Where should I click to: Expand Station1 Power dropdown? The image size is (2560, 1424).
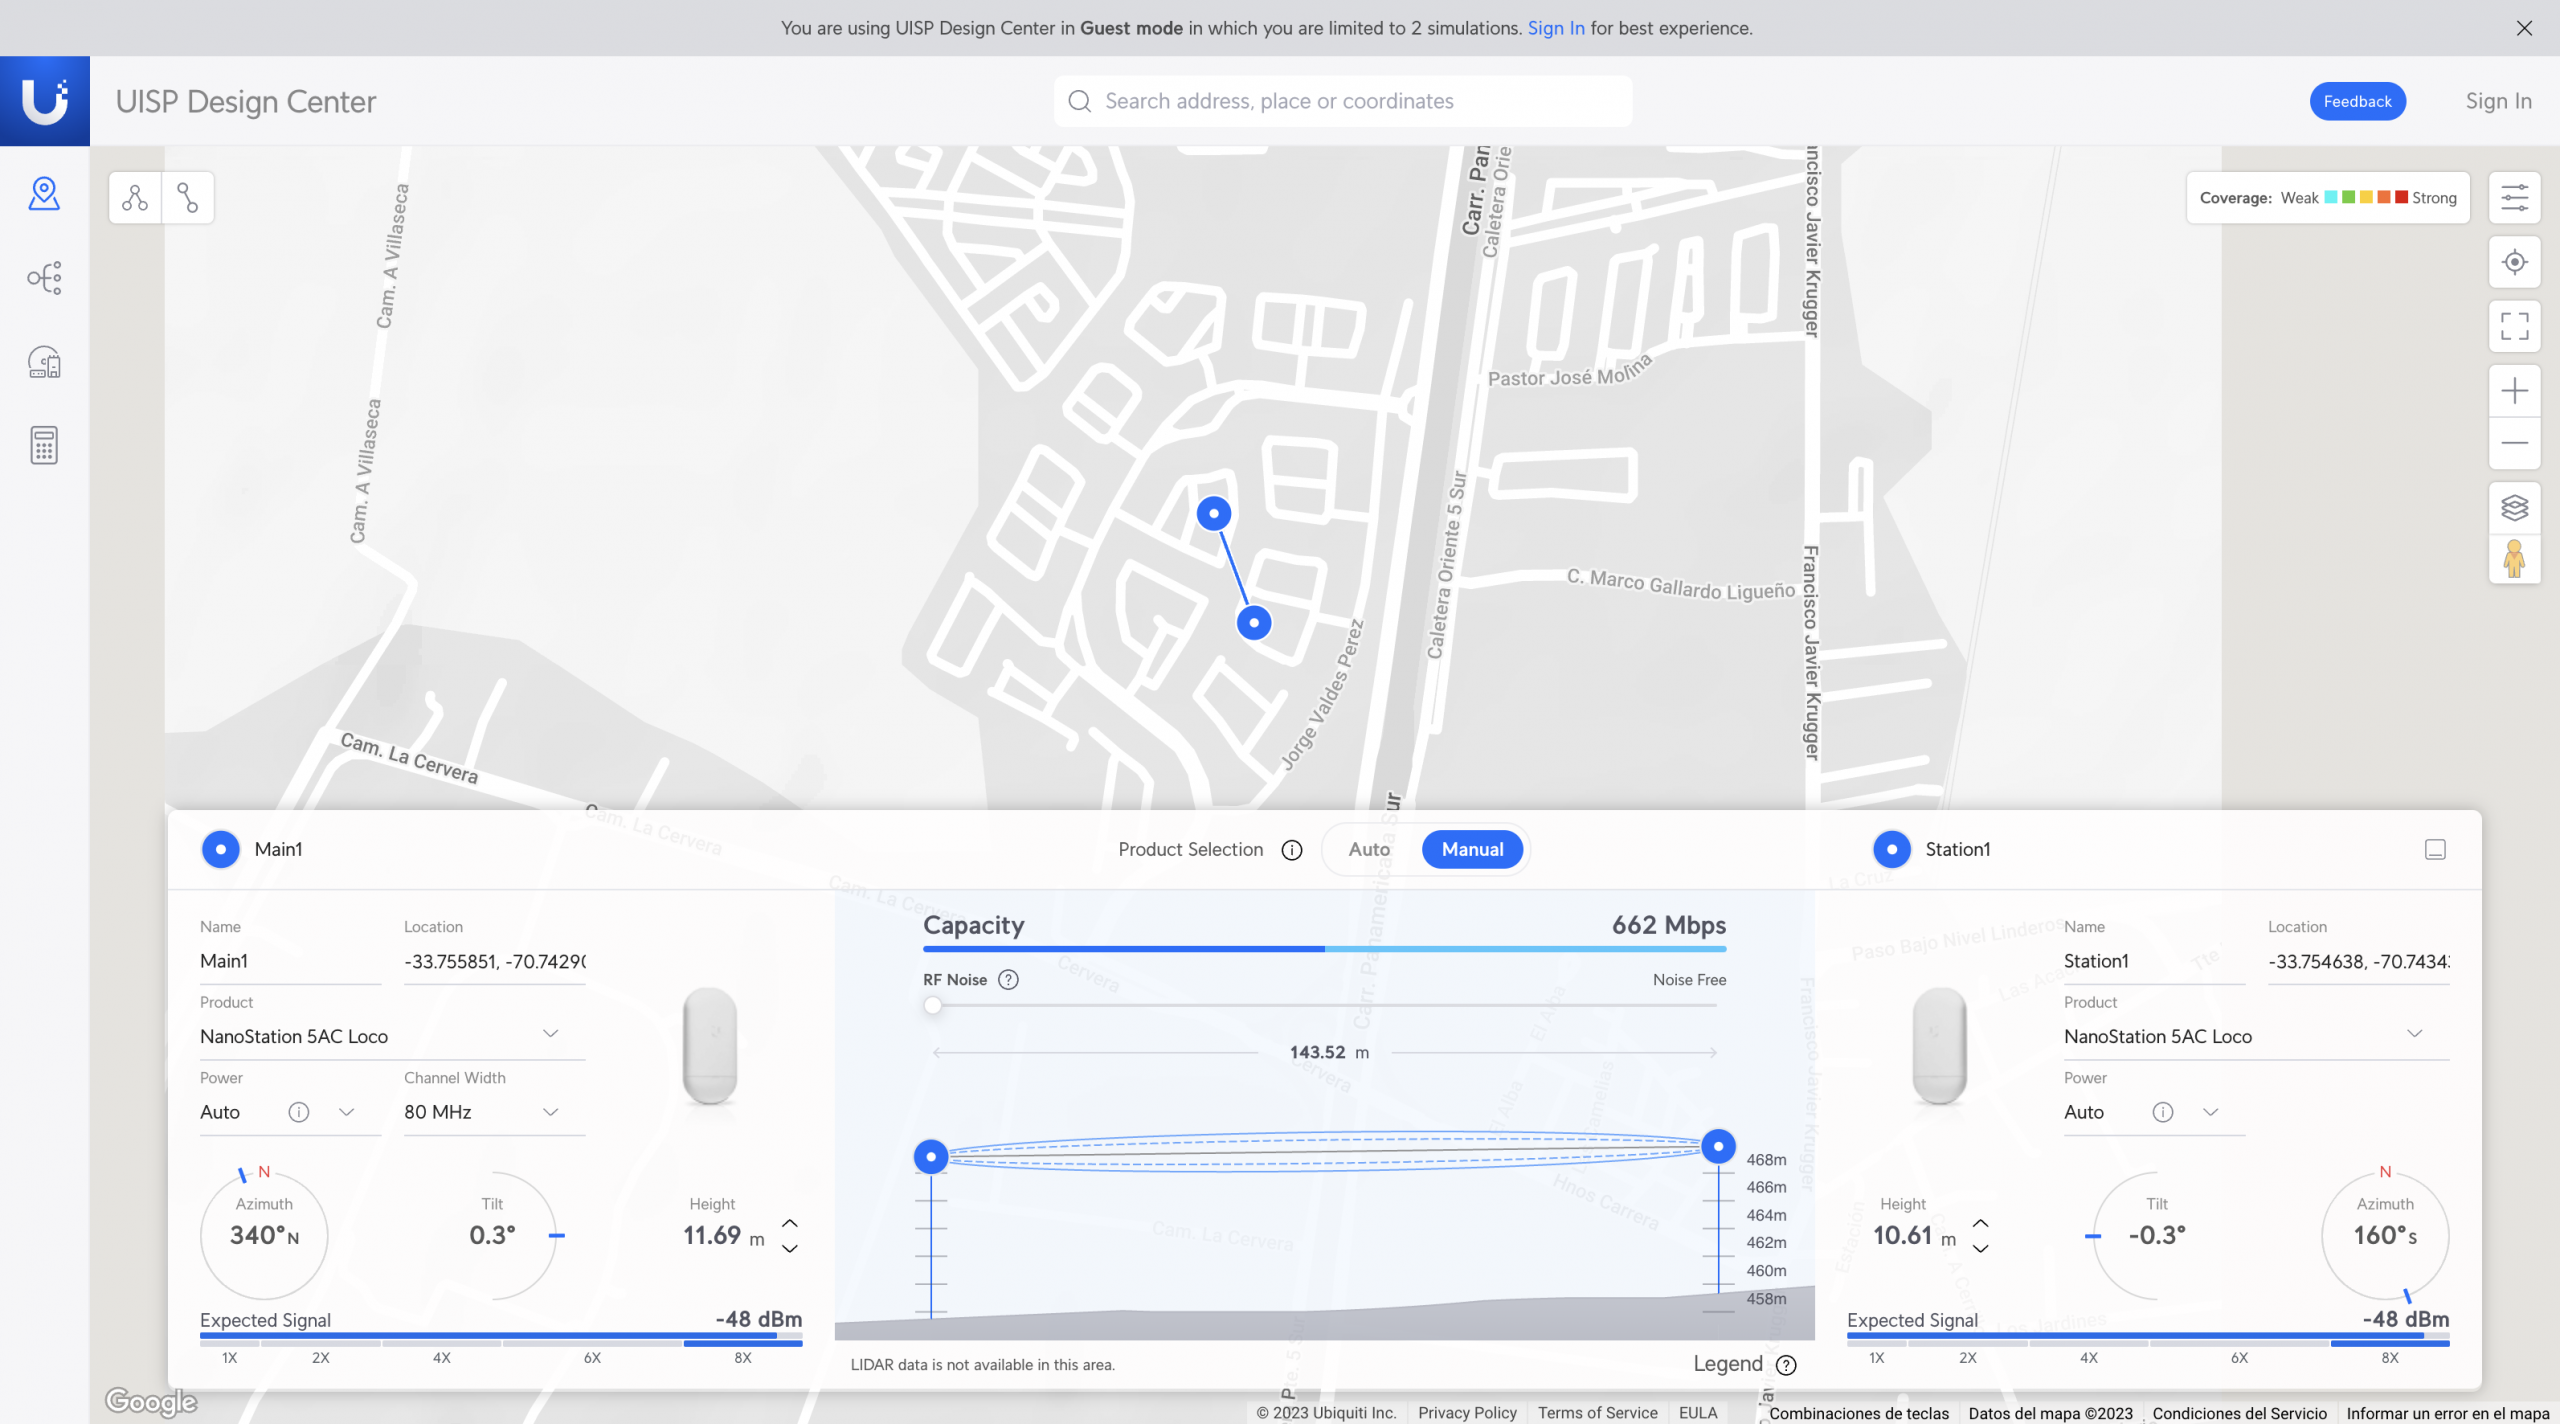tap(2210, 1112)
